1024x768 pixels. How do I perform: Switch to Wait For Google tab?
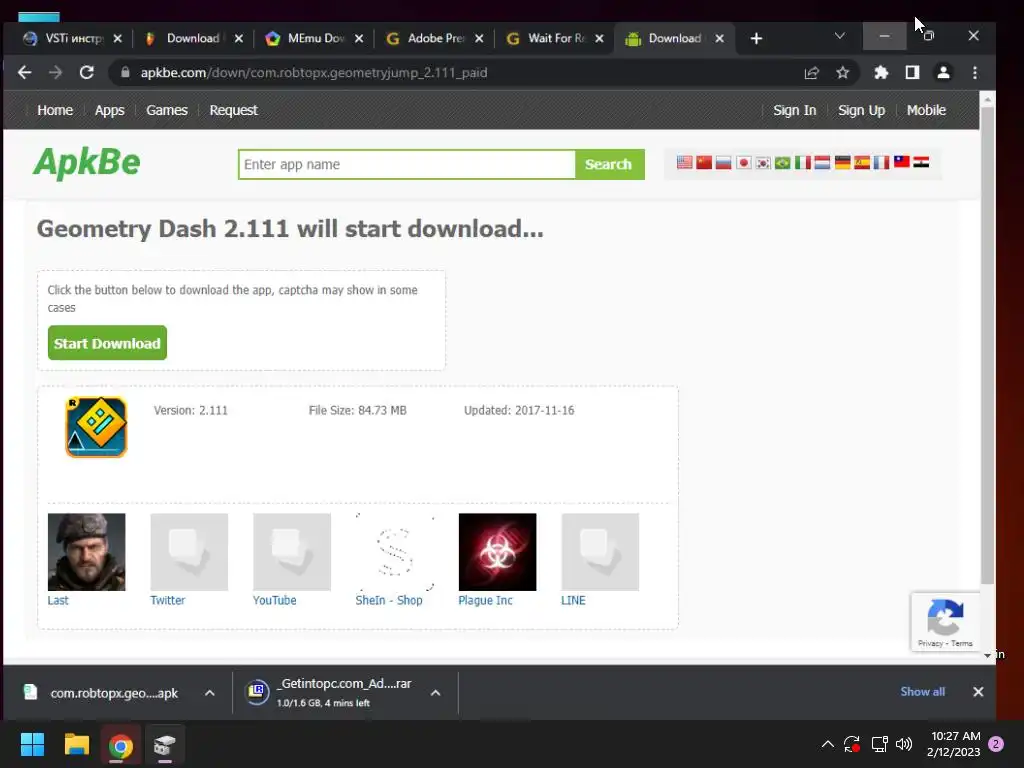[x=555, y=39]
